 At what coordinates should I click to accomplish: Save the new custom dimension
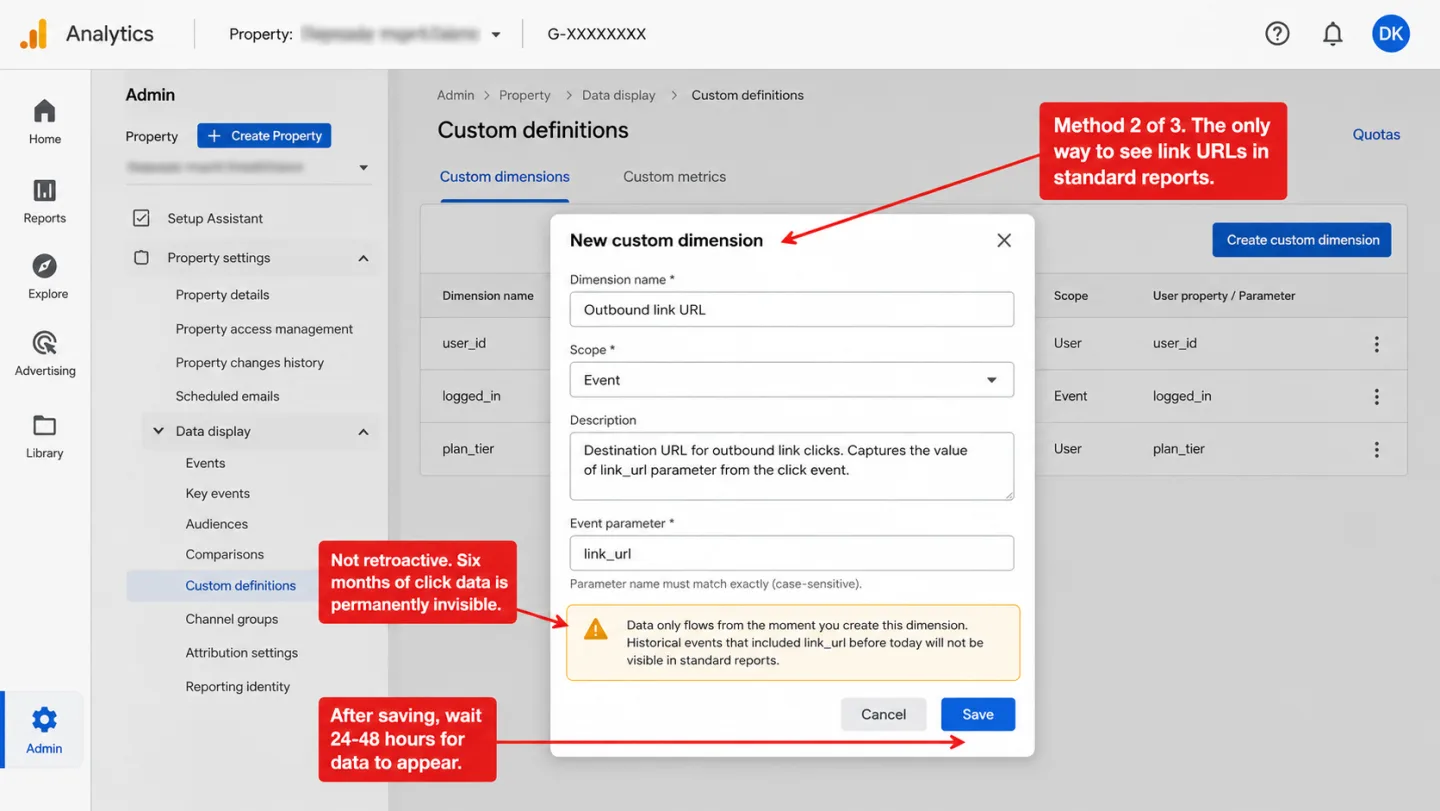click(x=977, y=714)
